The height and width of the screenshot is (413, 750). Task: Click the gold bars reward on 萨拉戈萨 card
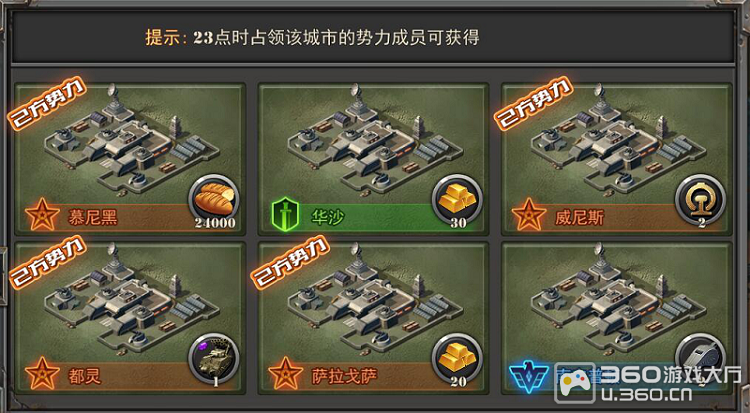[x=457, y=359]
